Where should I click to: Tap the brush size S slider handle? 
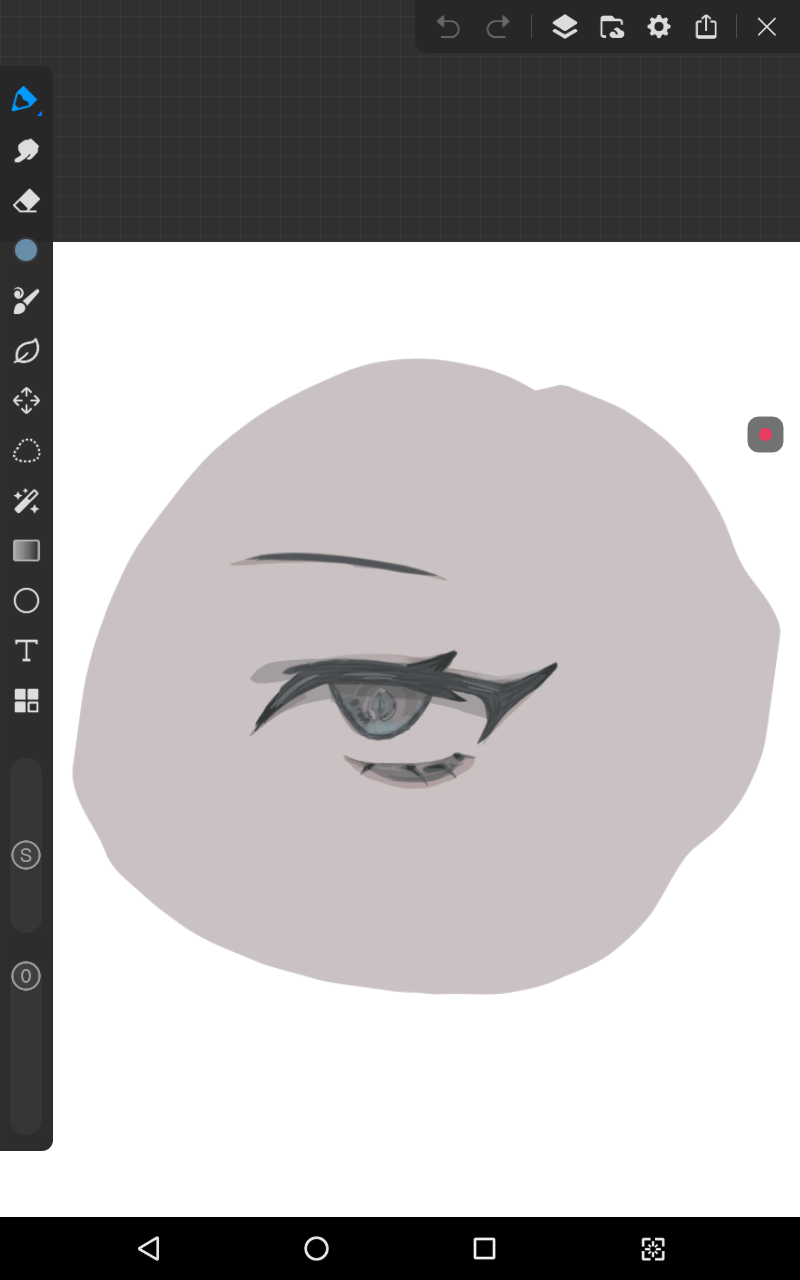click(x=26, y=855)
